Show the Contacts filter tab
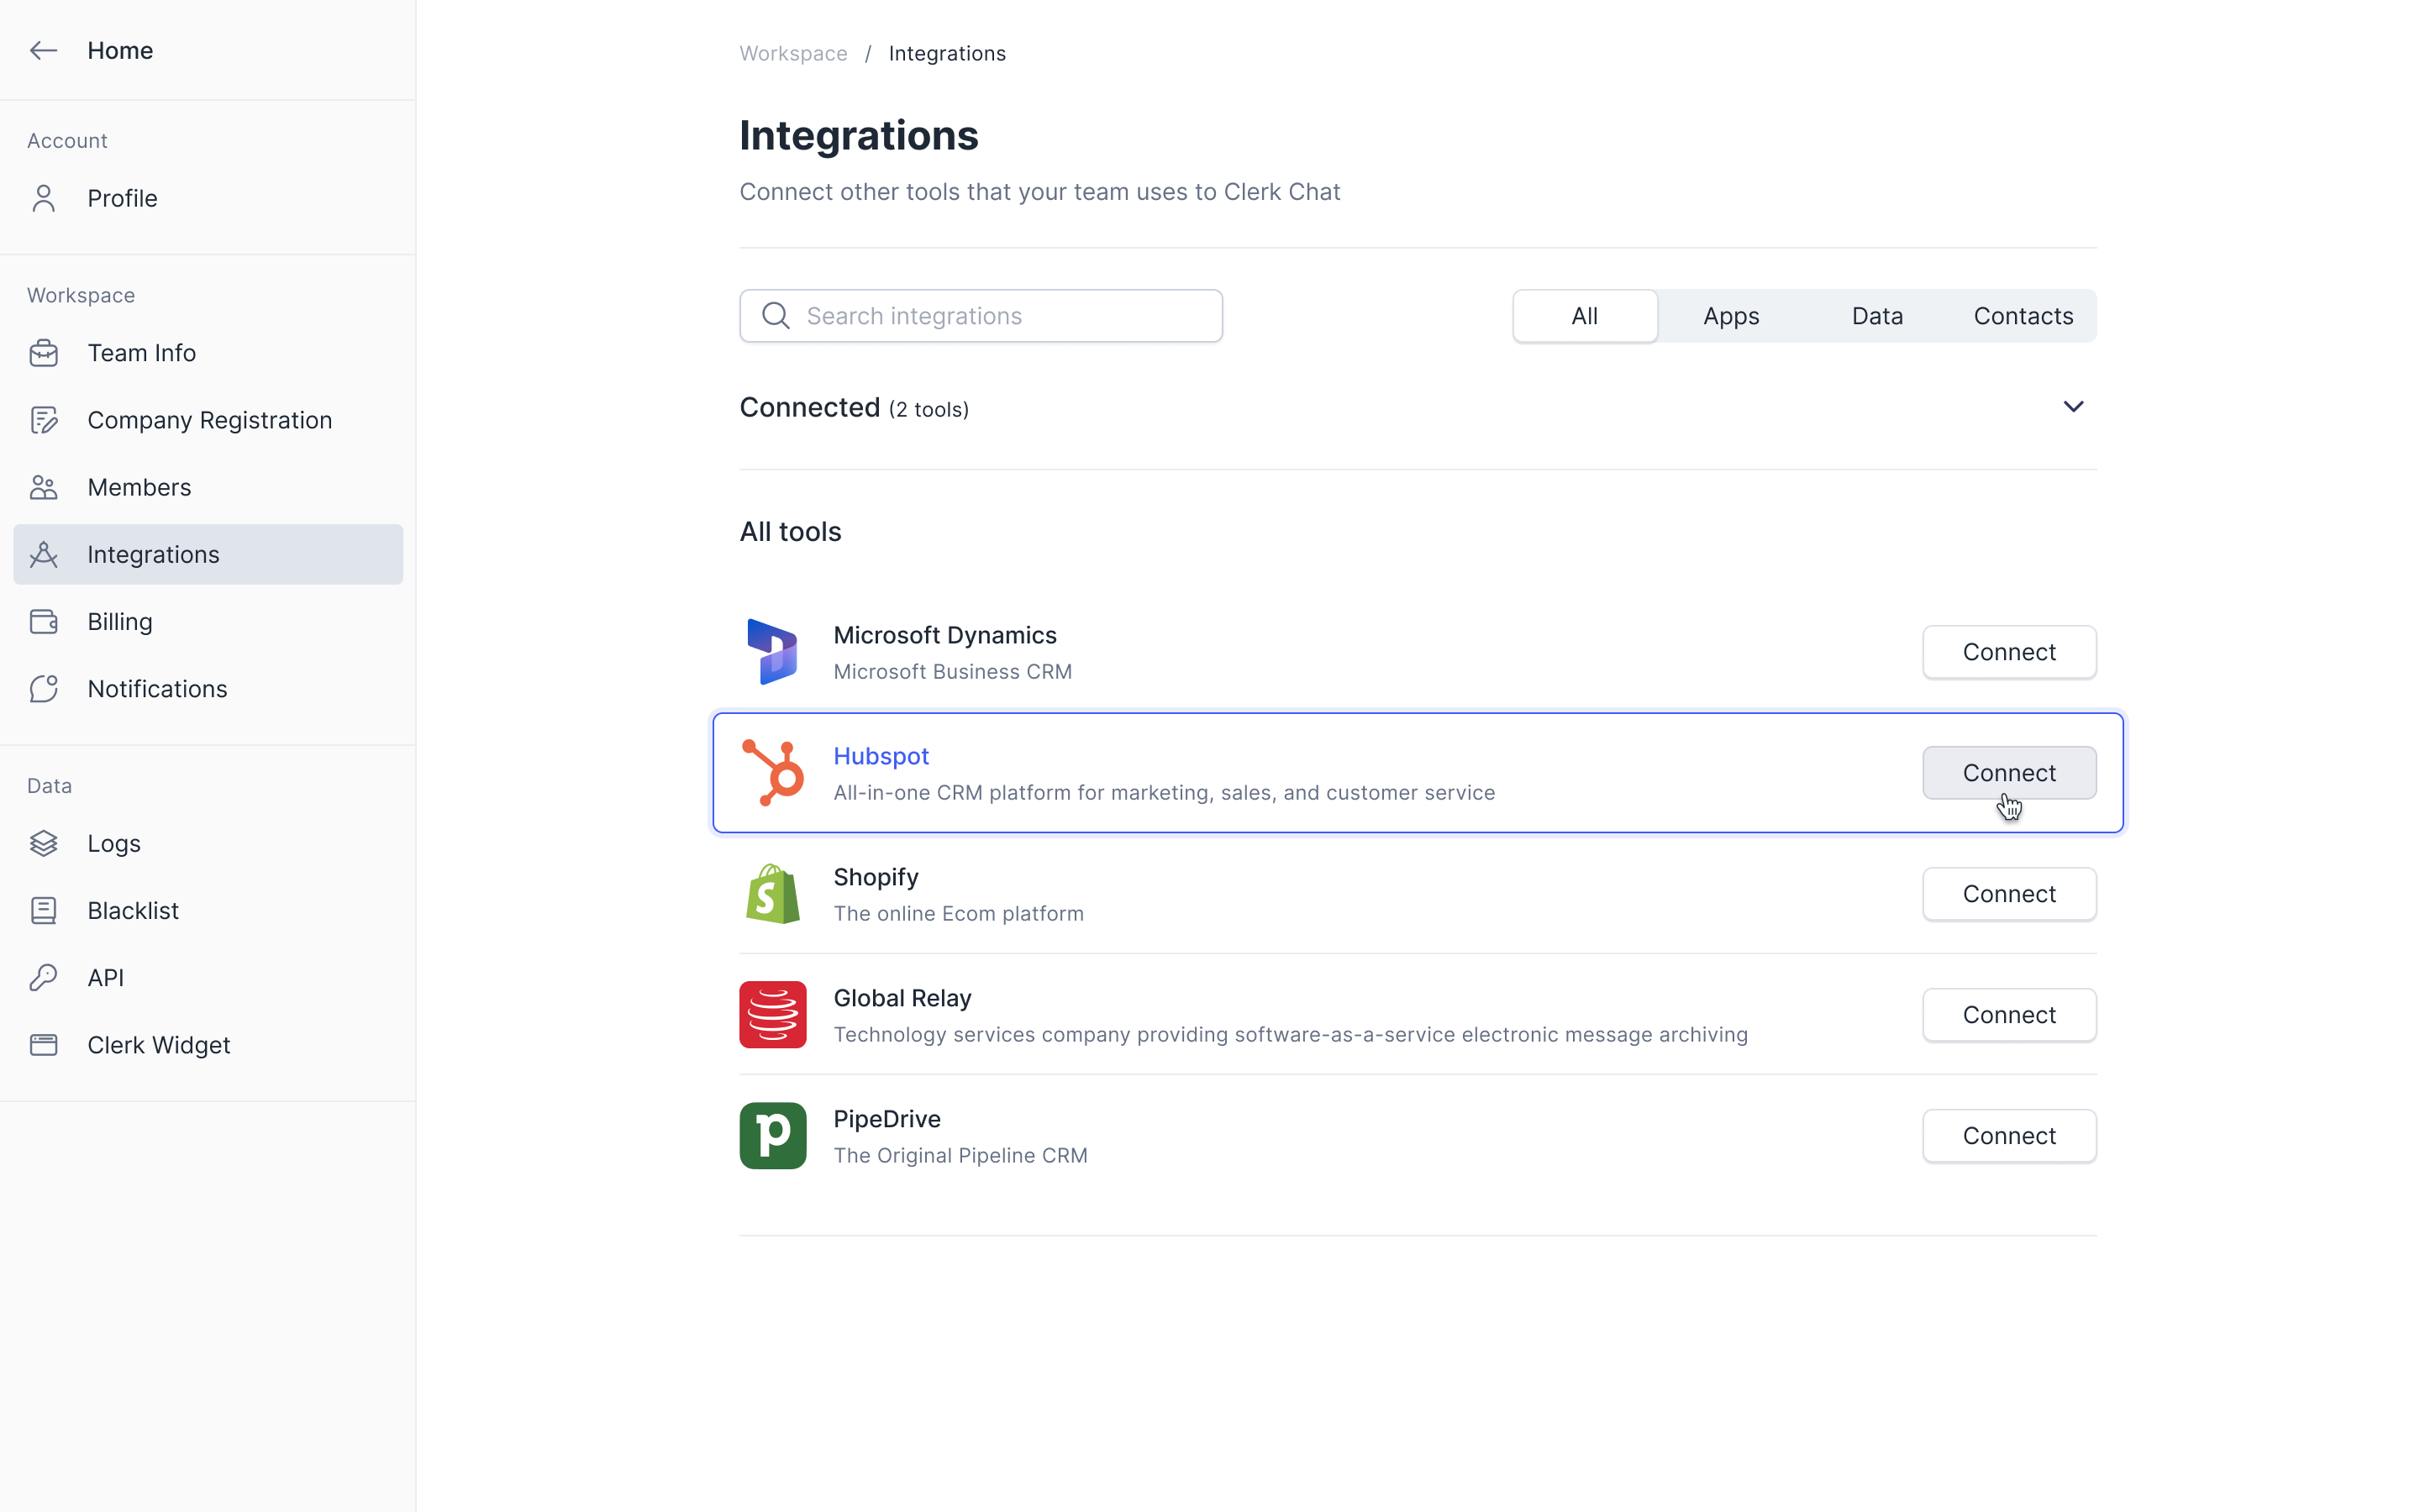Screen dimensions: 2420x1512 (2023, 316)
